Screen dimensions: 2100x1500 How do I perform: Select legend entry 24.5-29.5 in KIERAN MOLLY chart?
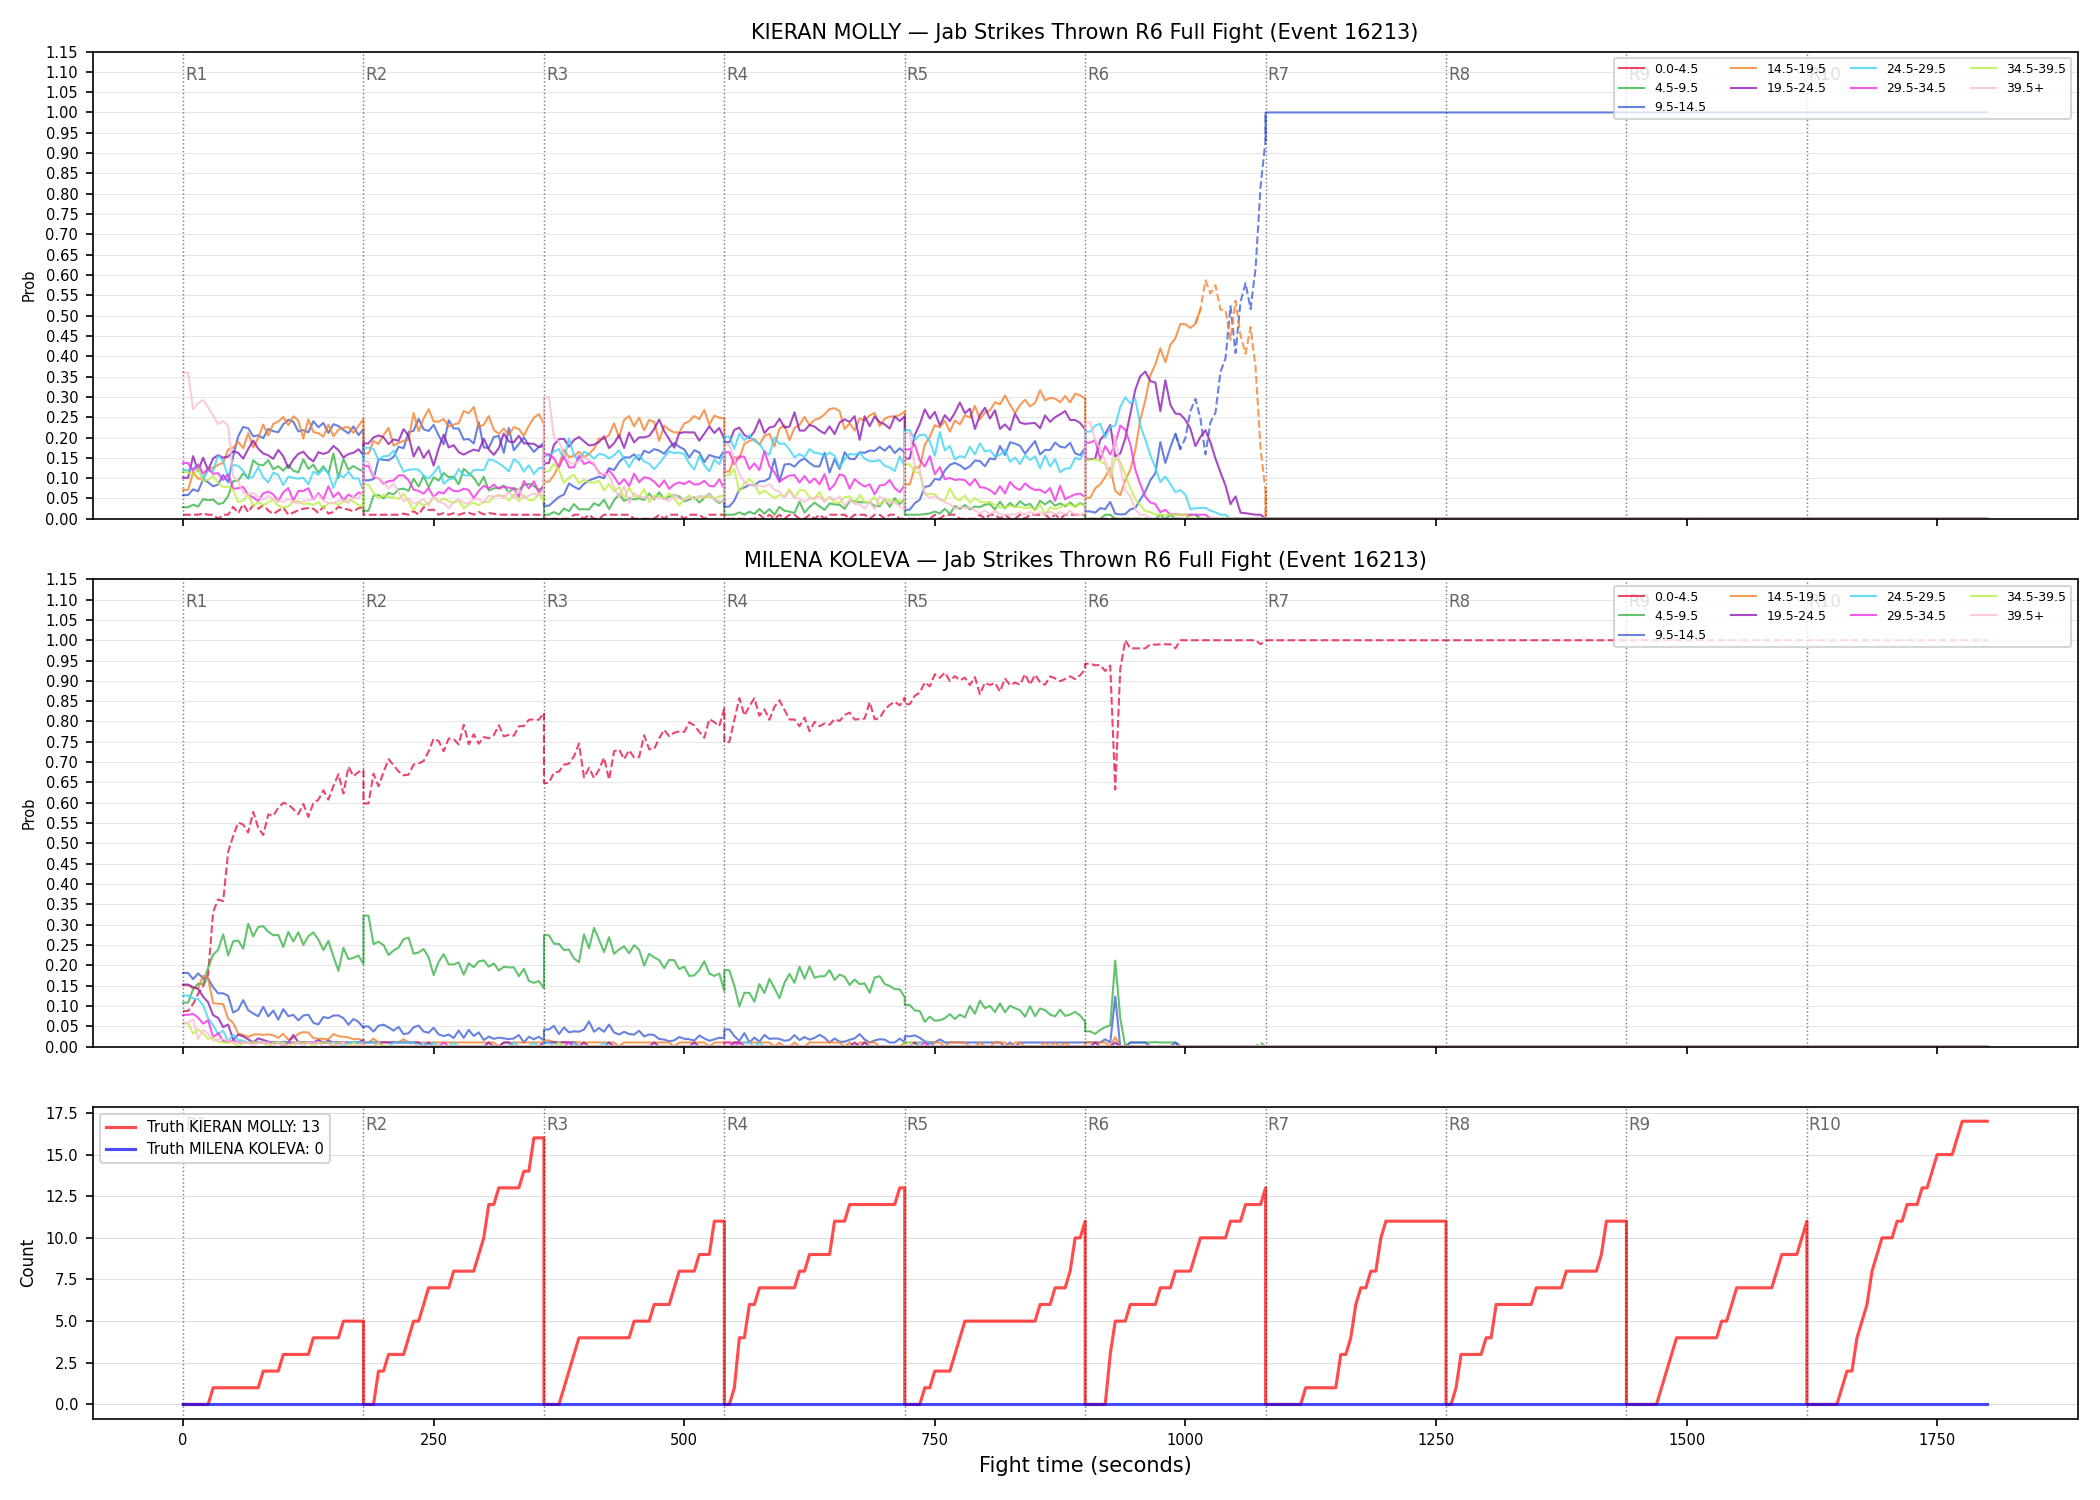[1898, 69]
